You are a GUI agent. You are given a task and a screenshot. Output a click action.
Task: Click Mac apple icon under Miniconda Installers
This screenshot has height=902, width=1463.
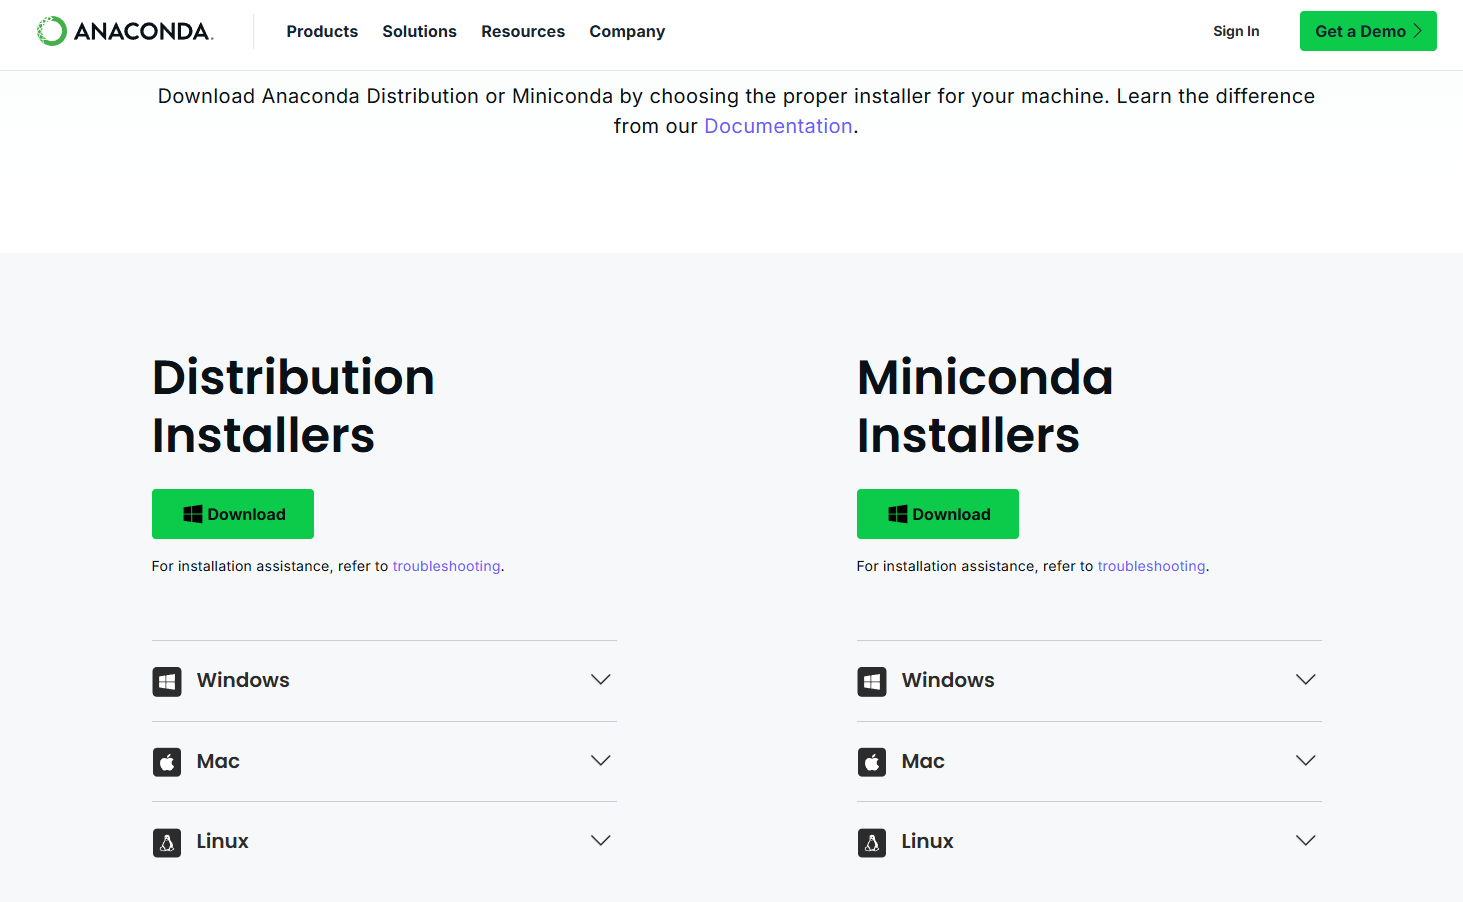(x=872, y=762)
